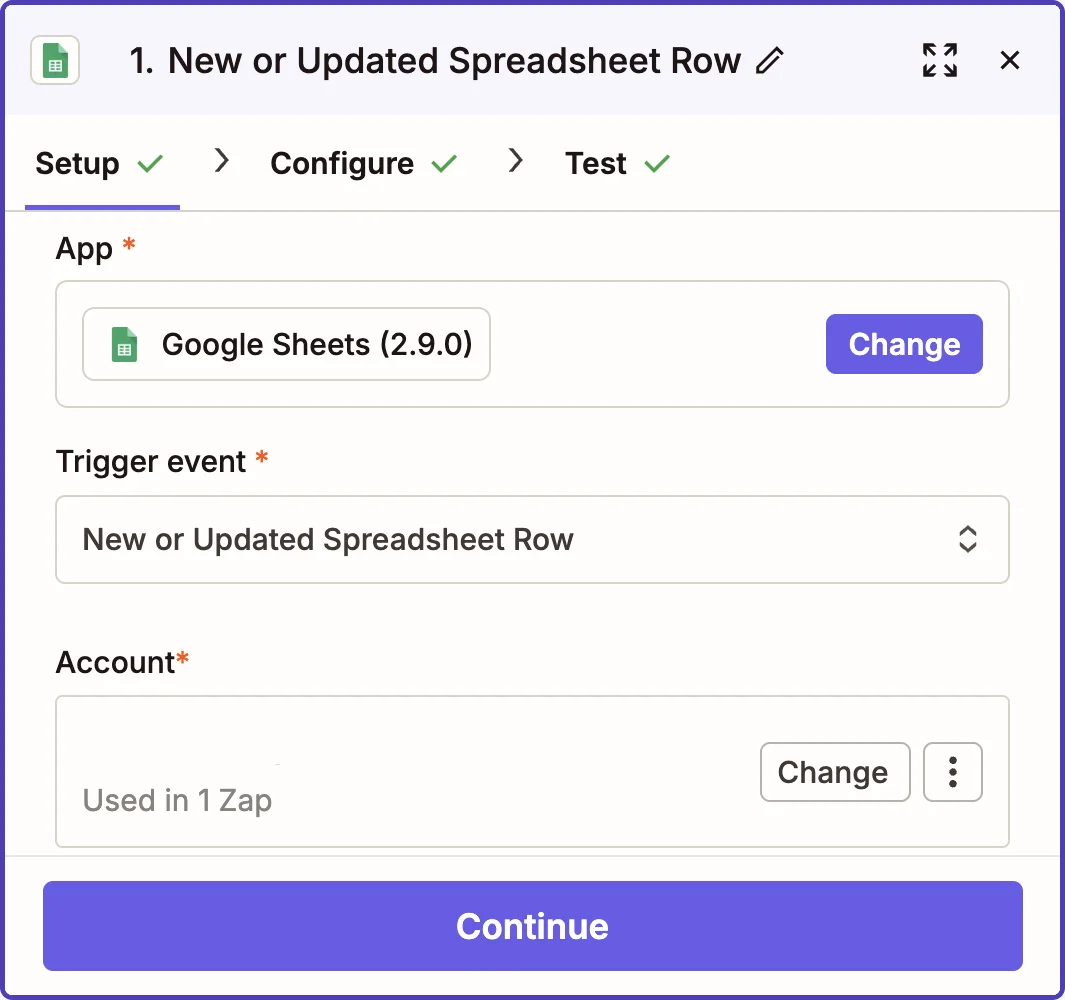Close the step editor panel

(x=1009, y=60)
